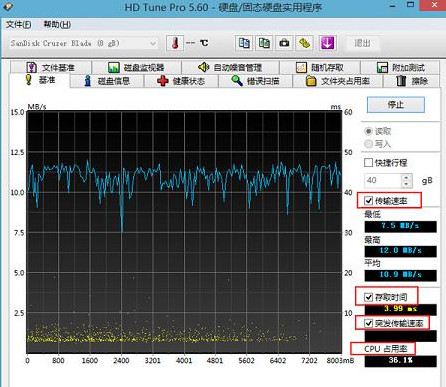The image size is (446, 387).
Task: Open the 自动噪音管理 tab
Action: coord(230,67)
